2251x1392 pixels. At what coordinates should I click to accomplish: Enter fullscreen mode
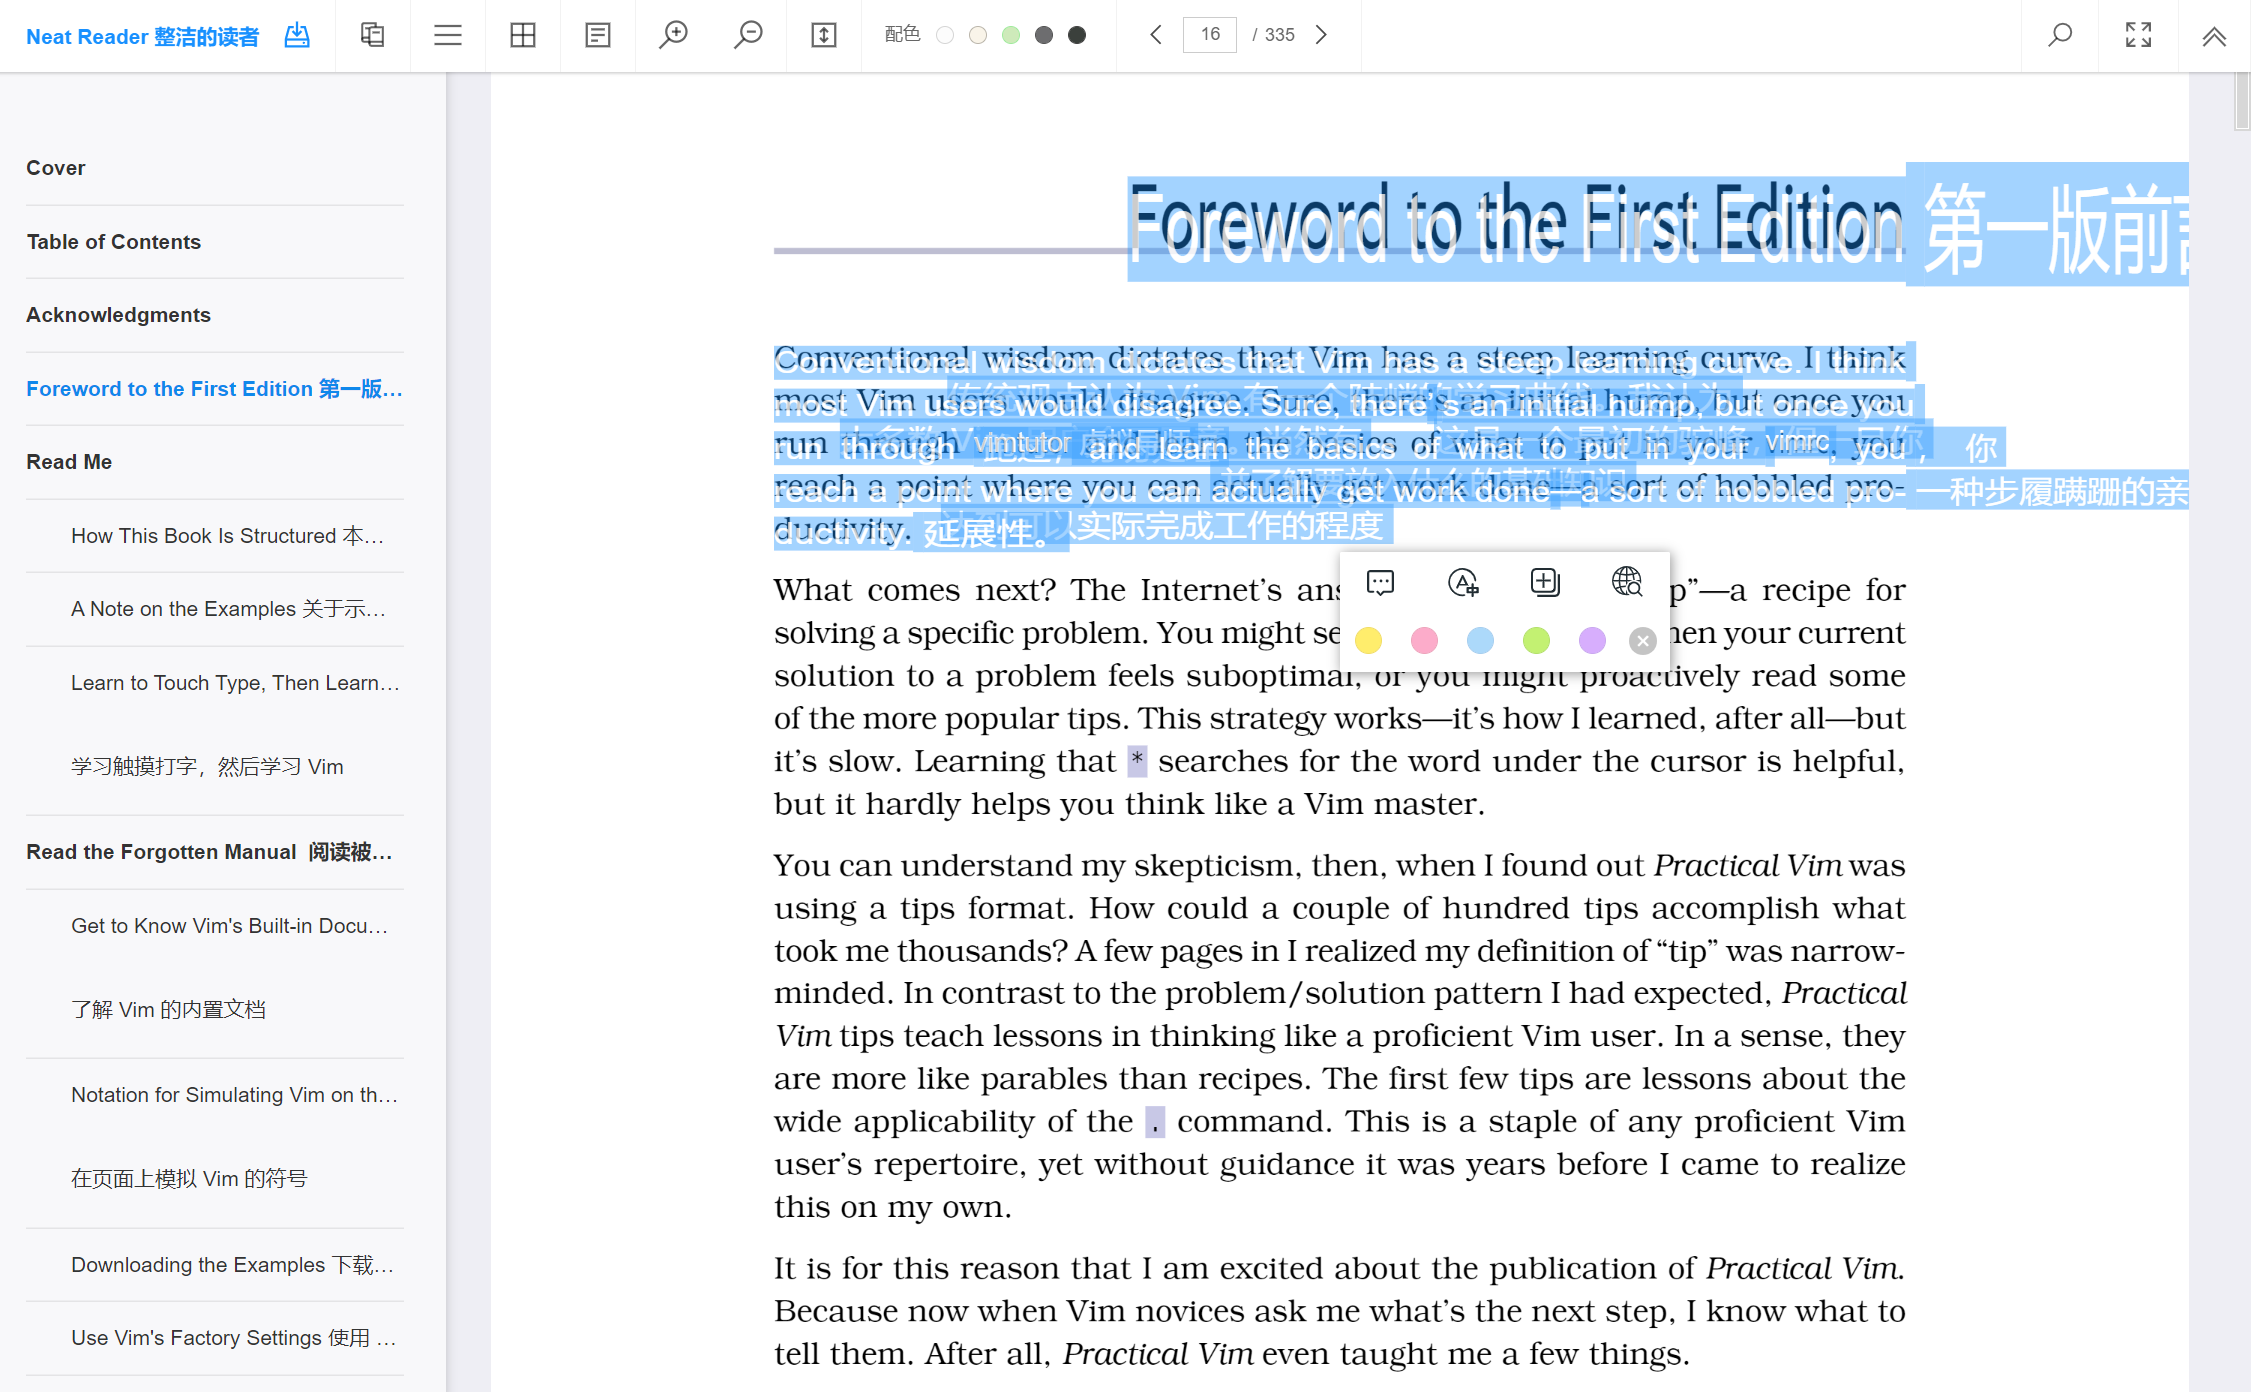click(x=2138, y=35)
